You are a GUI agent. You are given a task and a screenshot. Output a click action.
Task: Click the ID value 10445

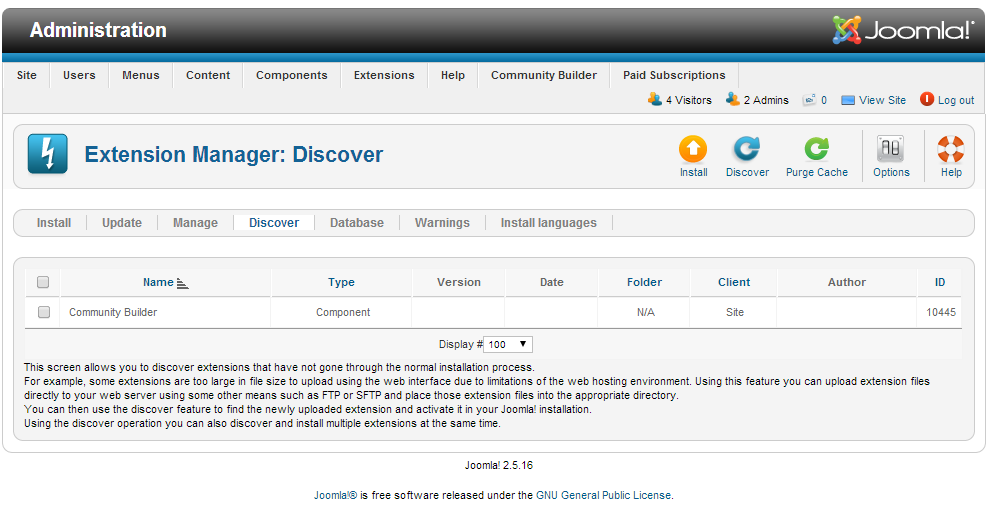click(x=940, y=312)
